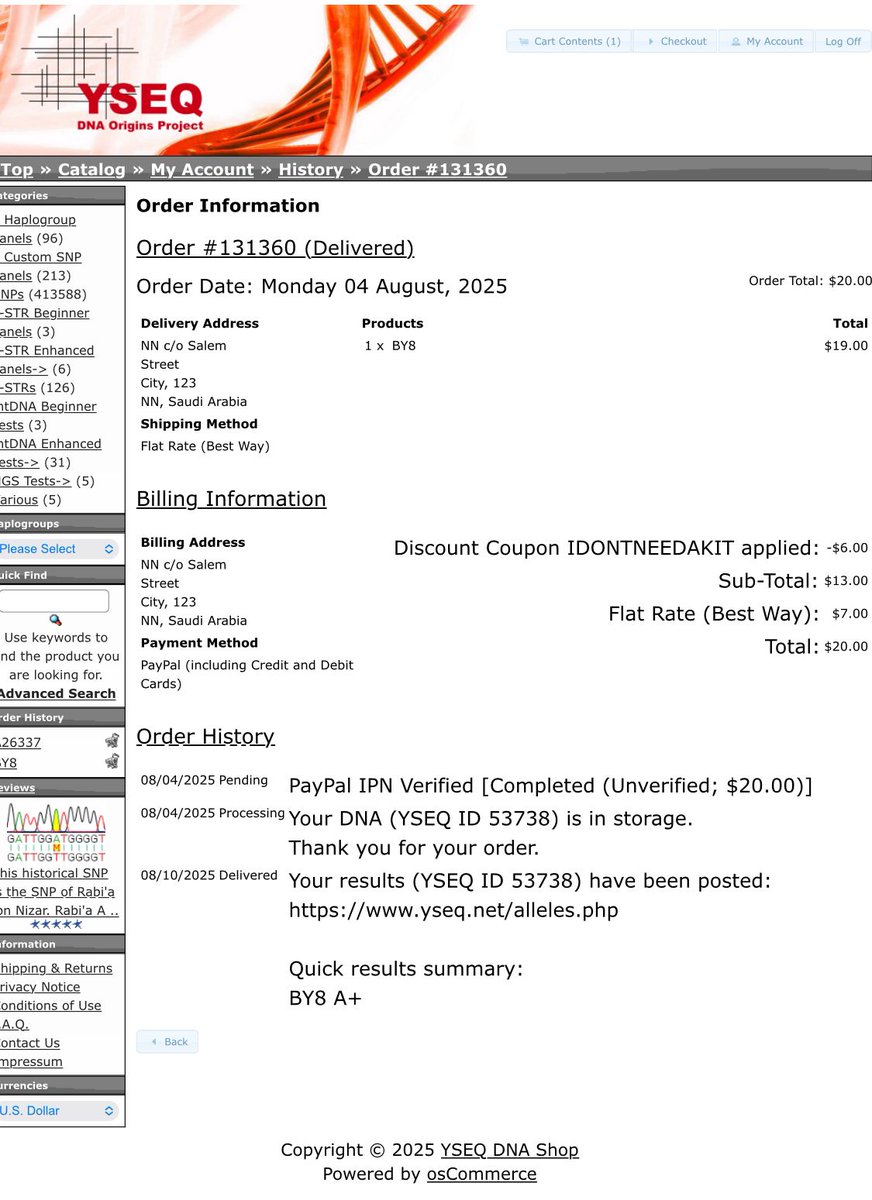Open Conditions of Use link
The height and width of the screenshot is (1200, 872).
(50, 1006)
